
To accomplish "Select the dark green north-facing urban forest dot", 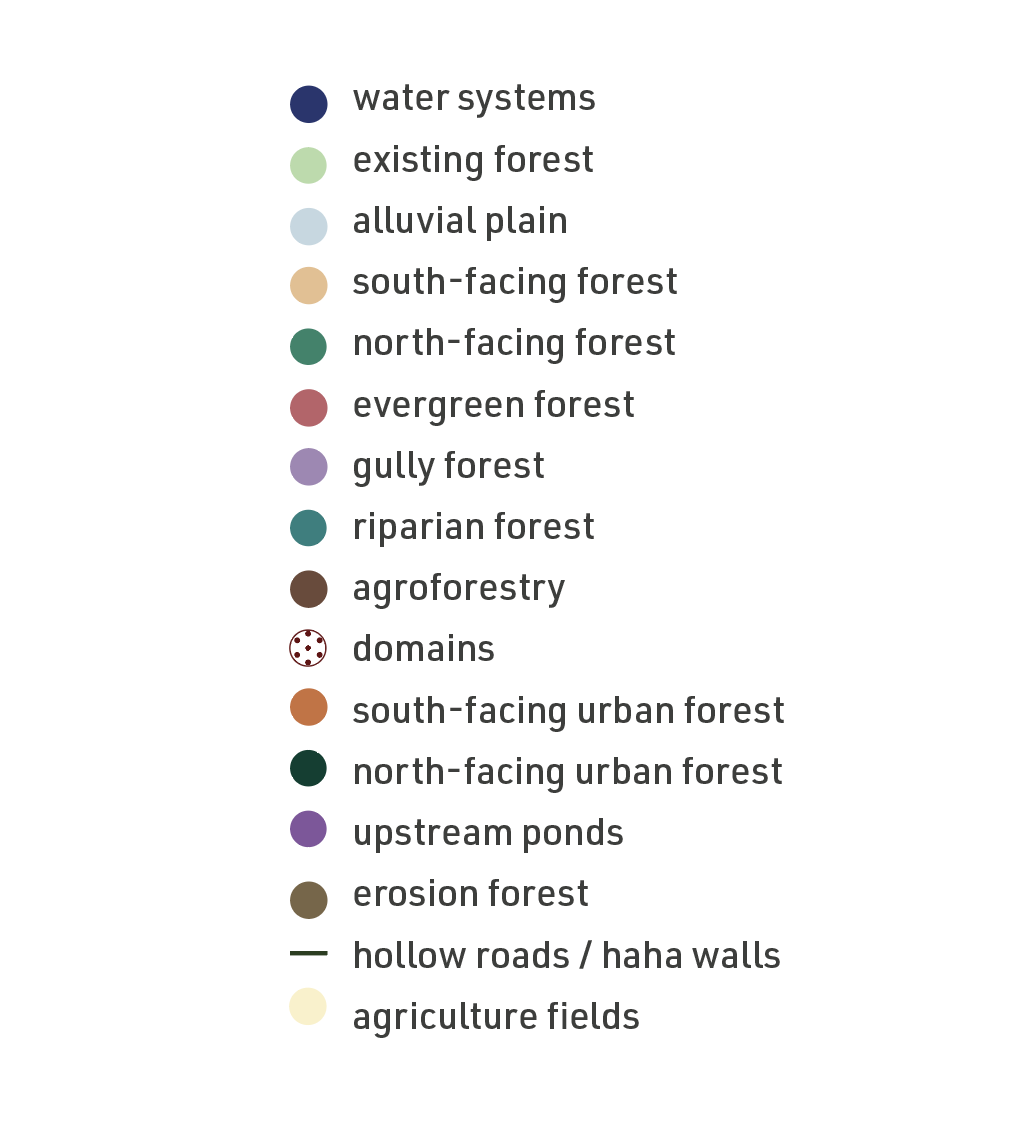I will tap(309, 768).
